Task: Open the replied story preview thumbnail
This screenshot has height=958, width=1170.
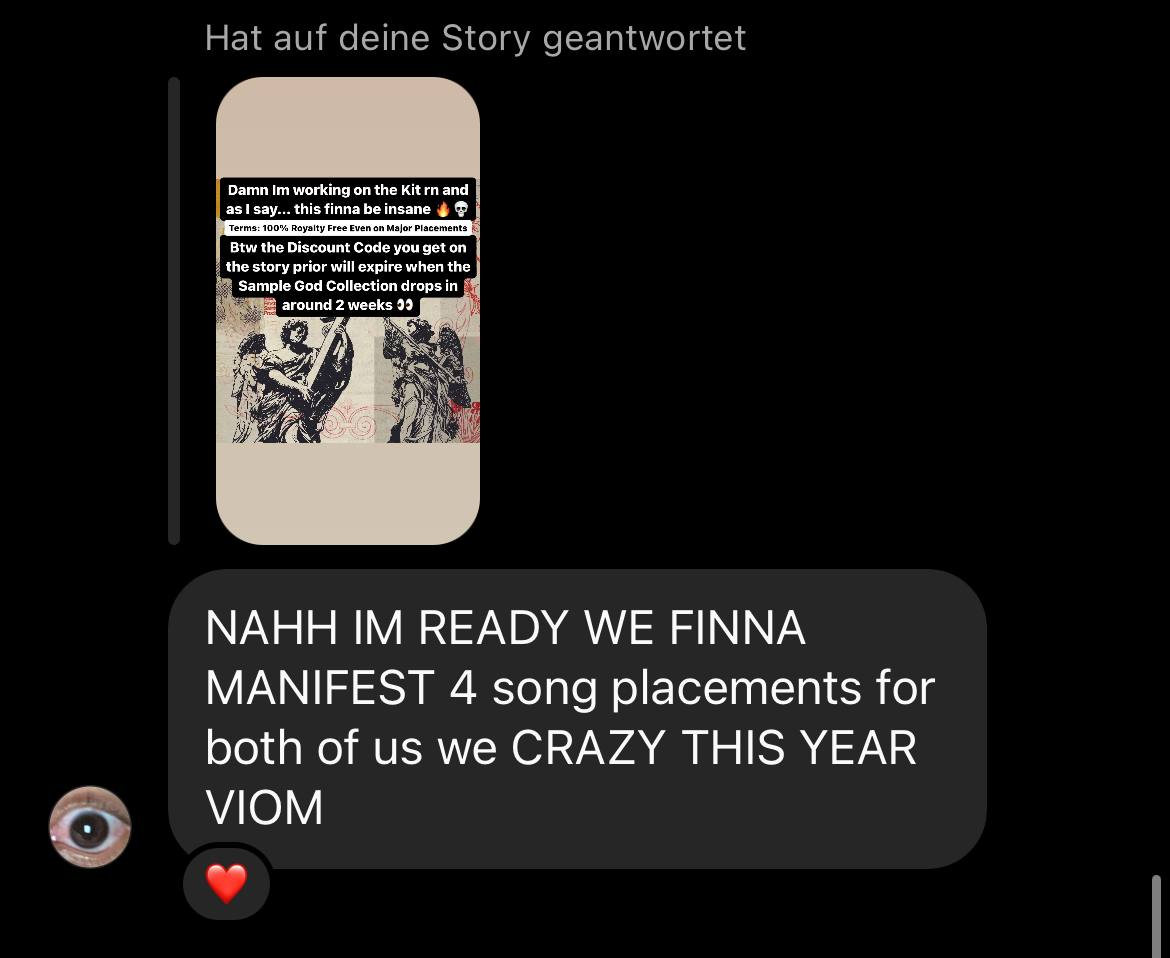Action: [x=348, y=310]
